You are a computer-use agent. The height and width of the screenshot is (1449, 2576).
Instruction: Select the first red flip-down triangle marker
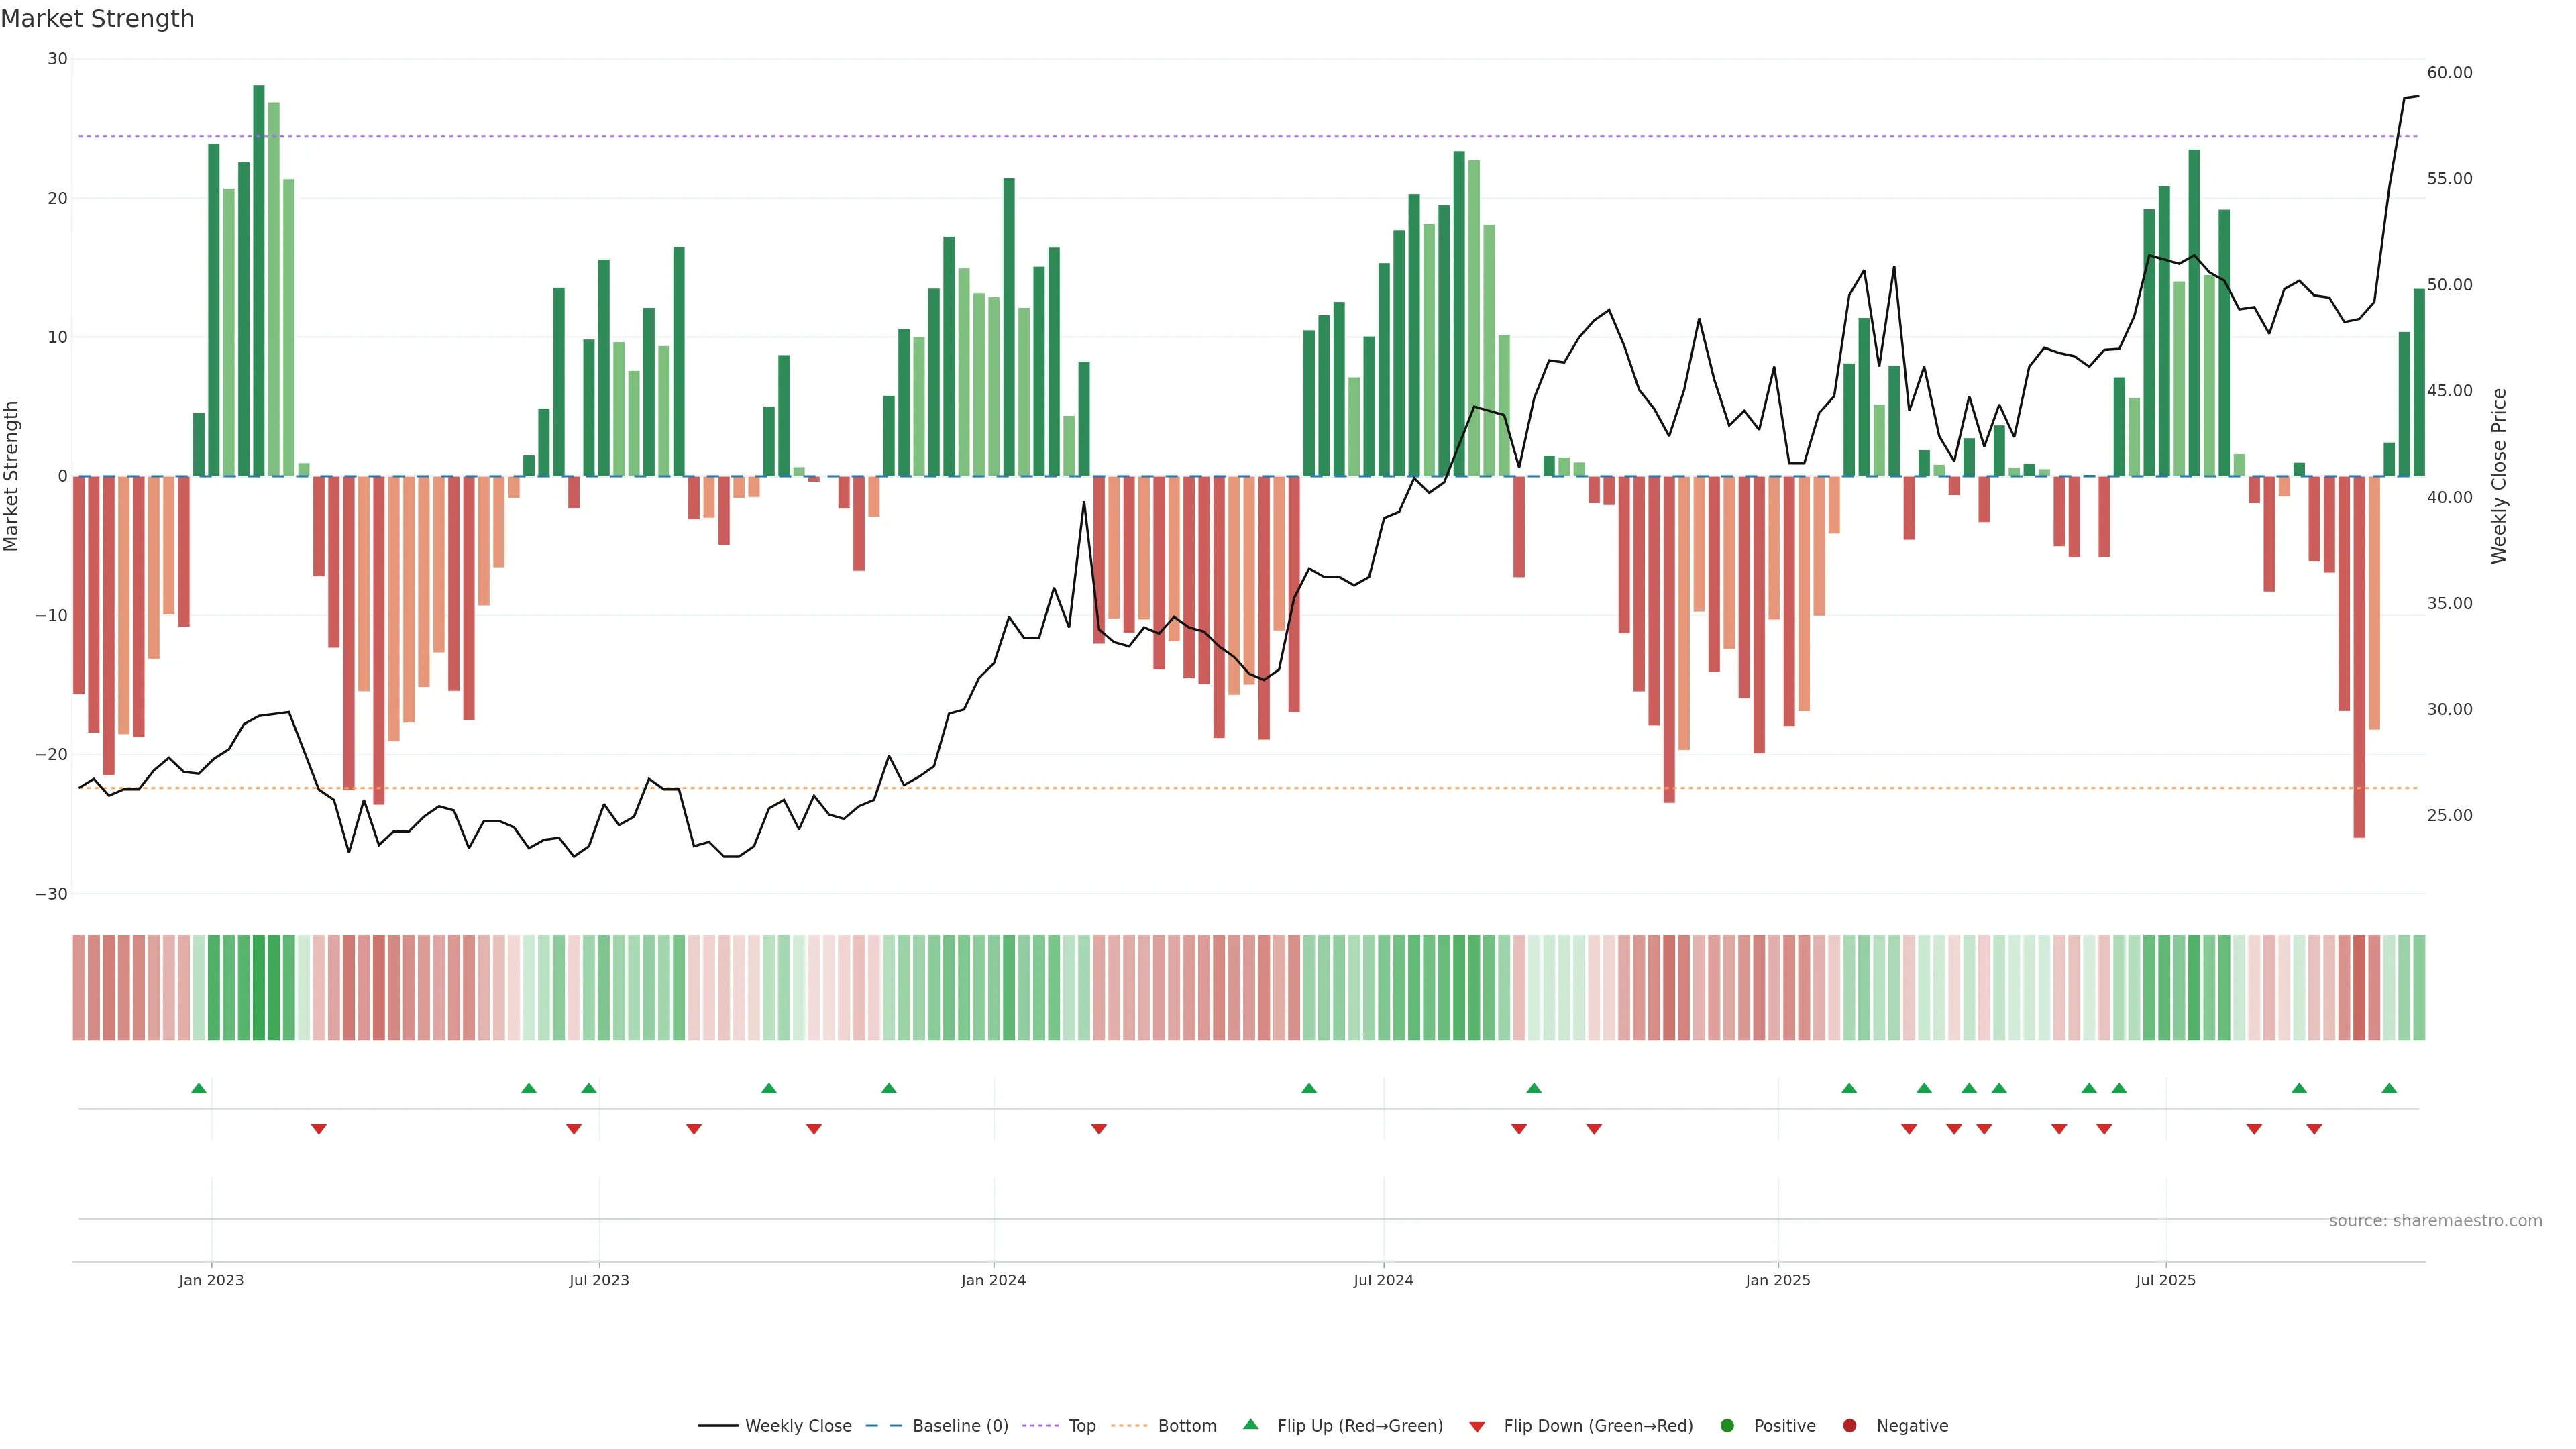(x=319, y=1129)
